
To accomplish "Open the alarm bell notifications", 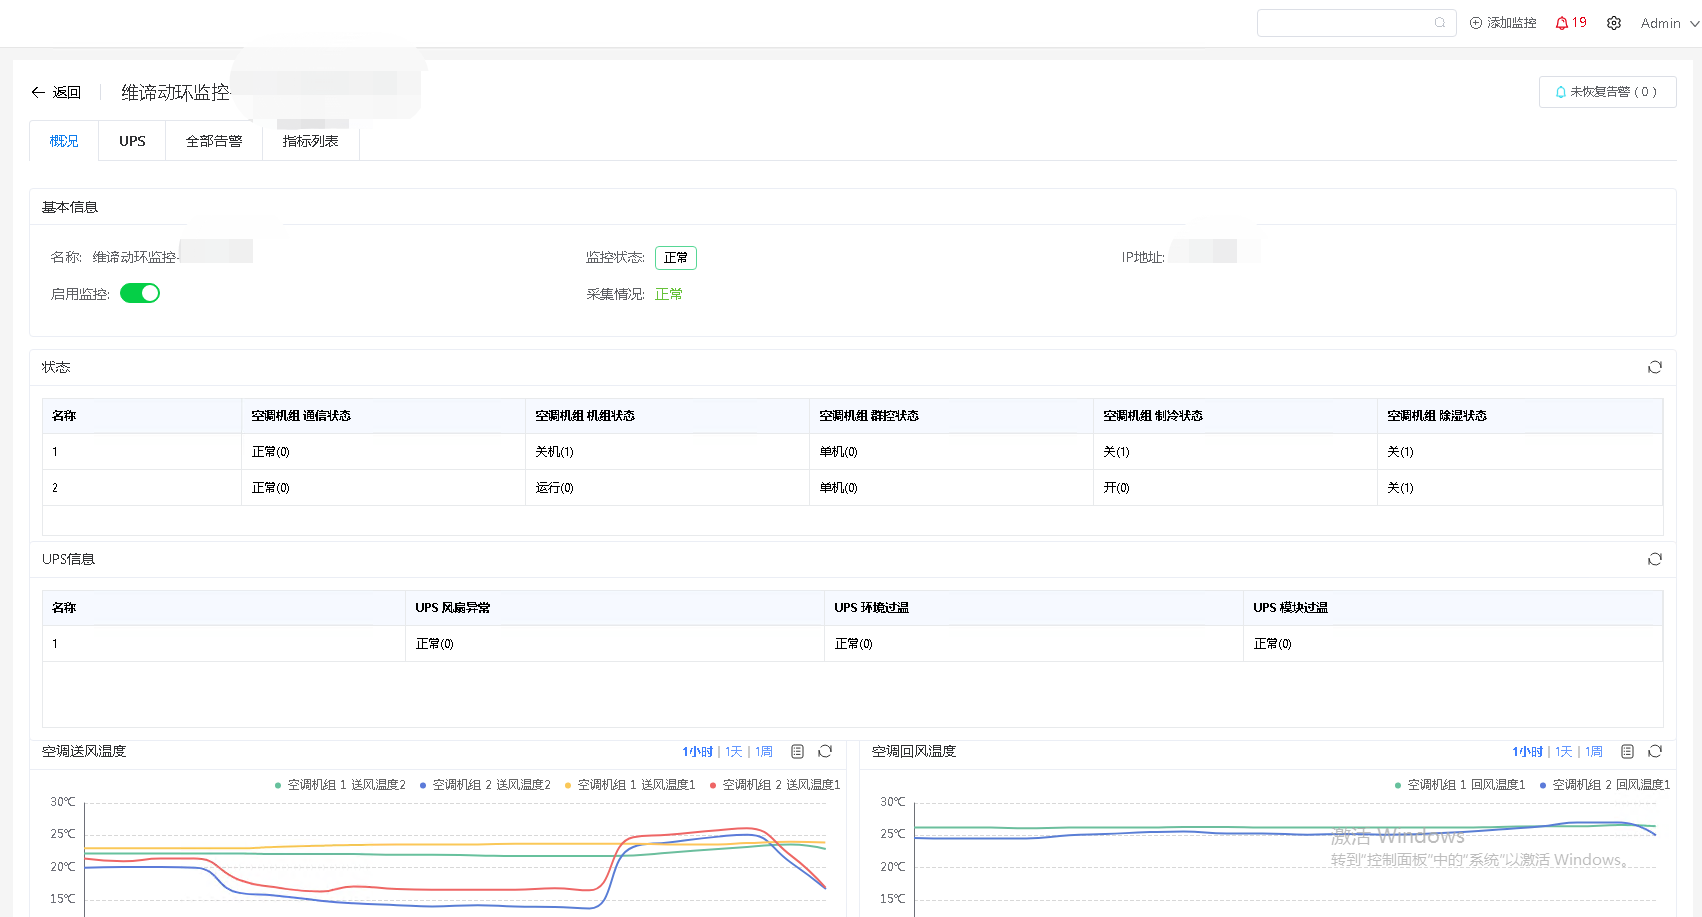I will [1562, 23].
